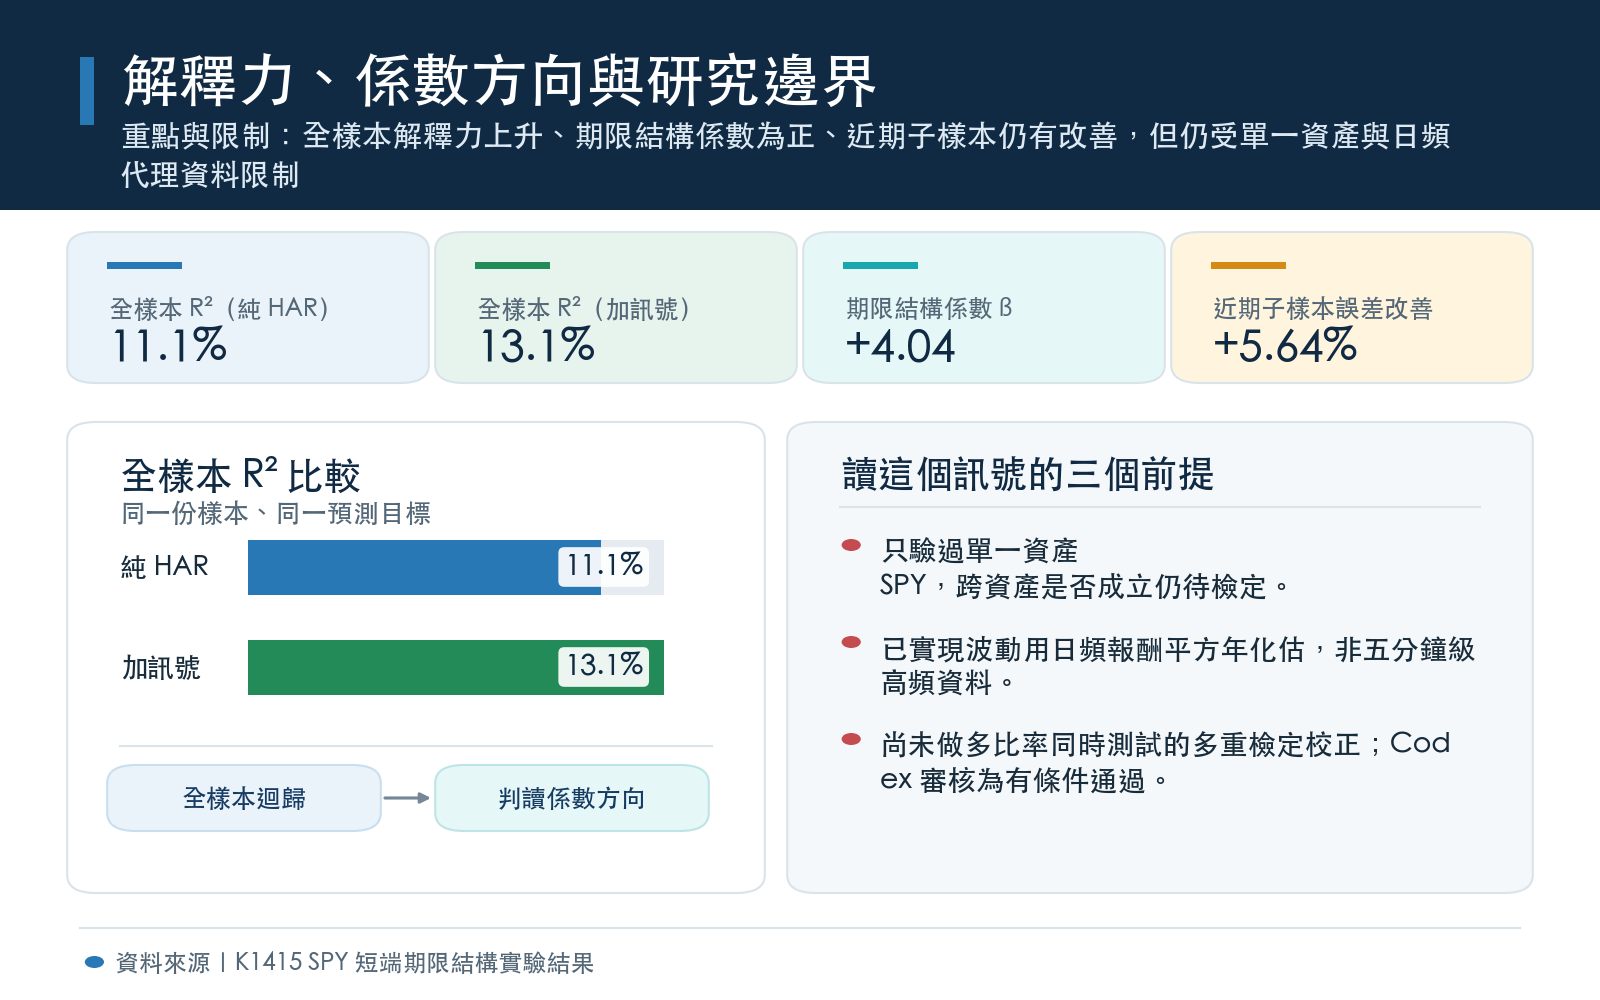The width and height of the screenshot is (1600, 1000).
Task: Click the 加訊號 row label in chart
Action: pos(161,667)
